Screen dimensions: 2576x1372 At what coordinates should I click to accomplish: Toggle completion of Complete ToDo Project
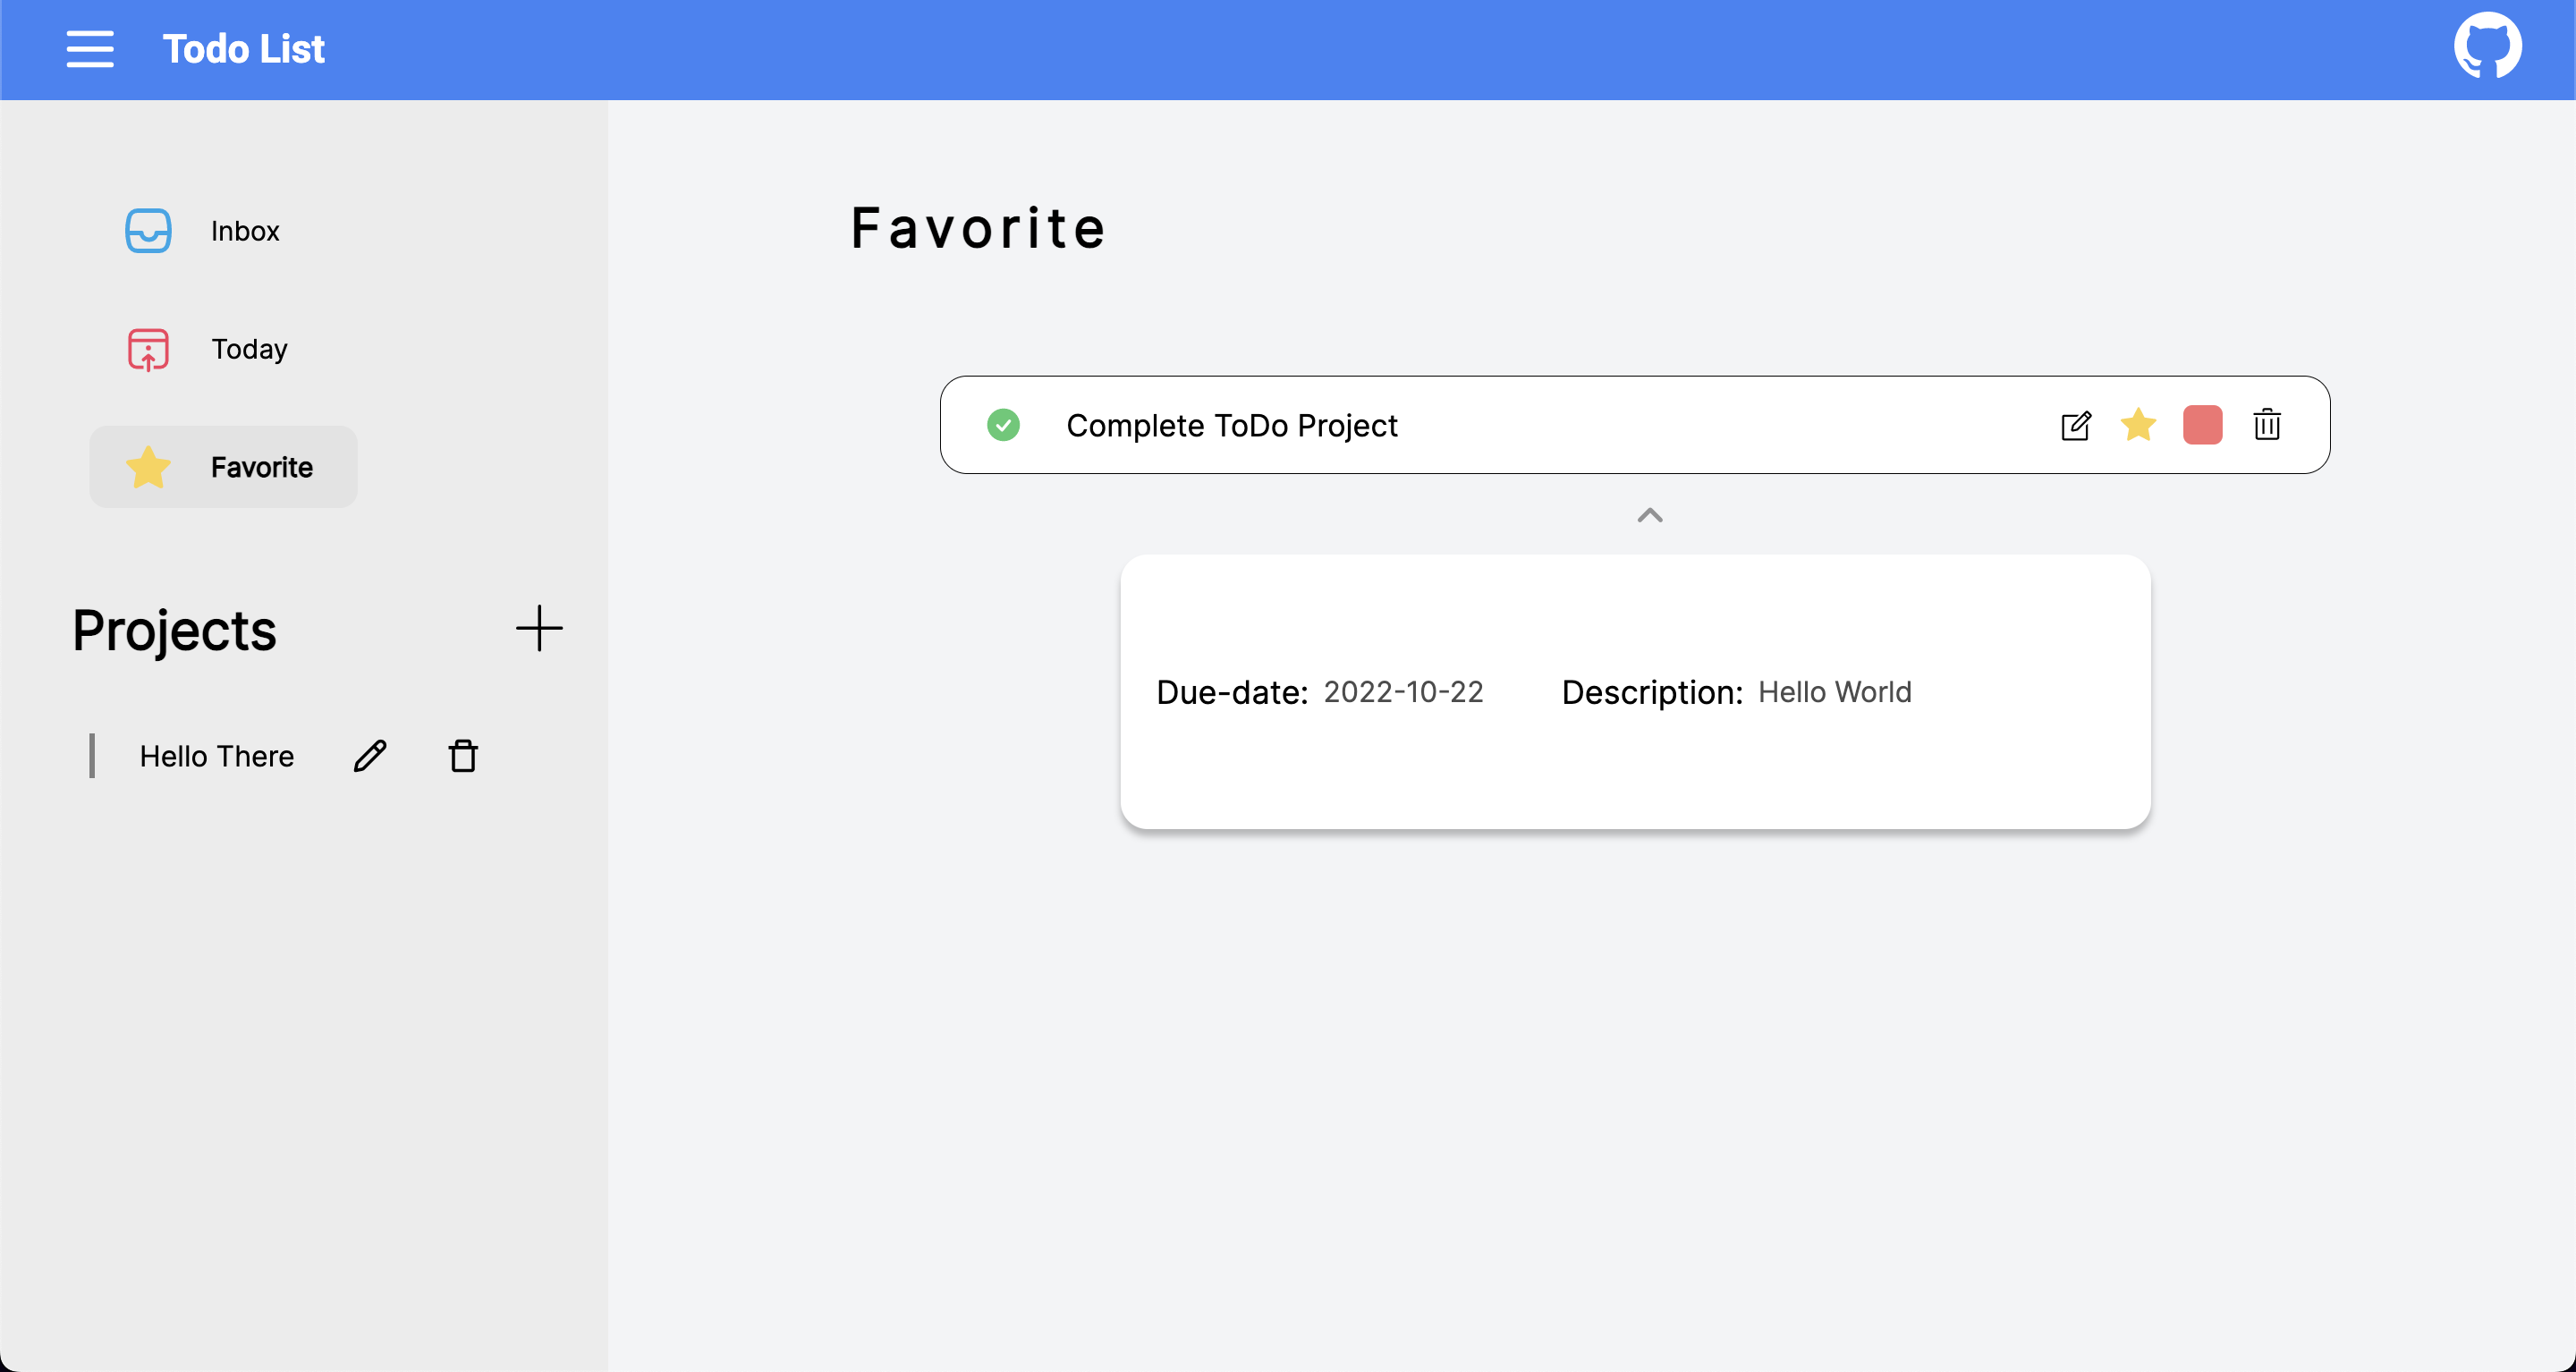pos(1005,425)
